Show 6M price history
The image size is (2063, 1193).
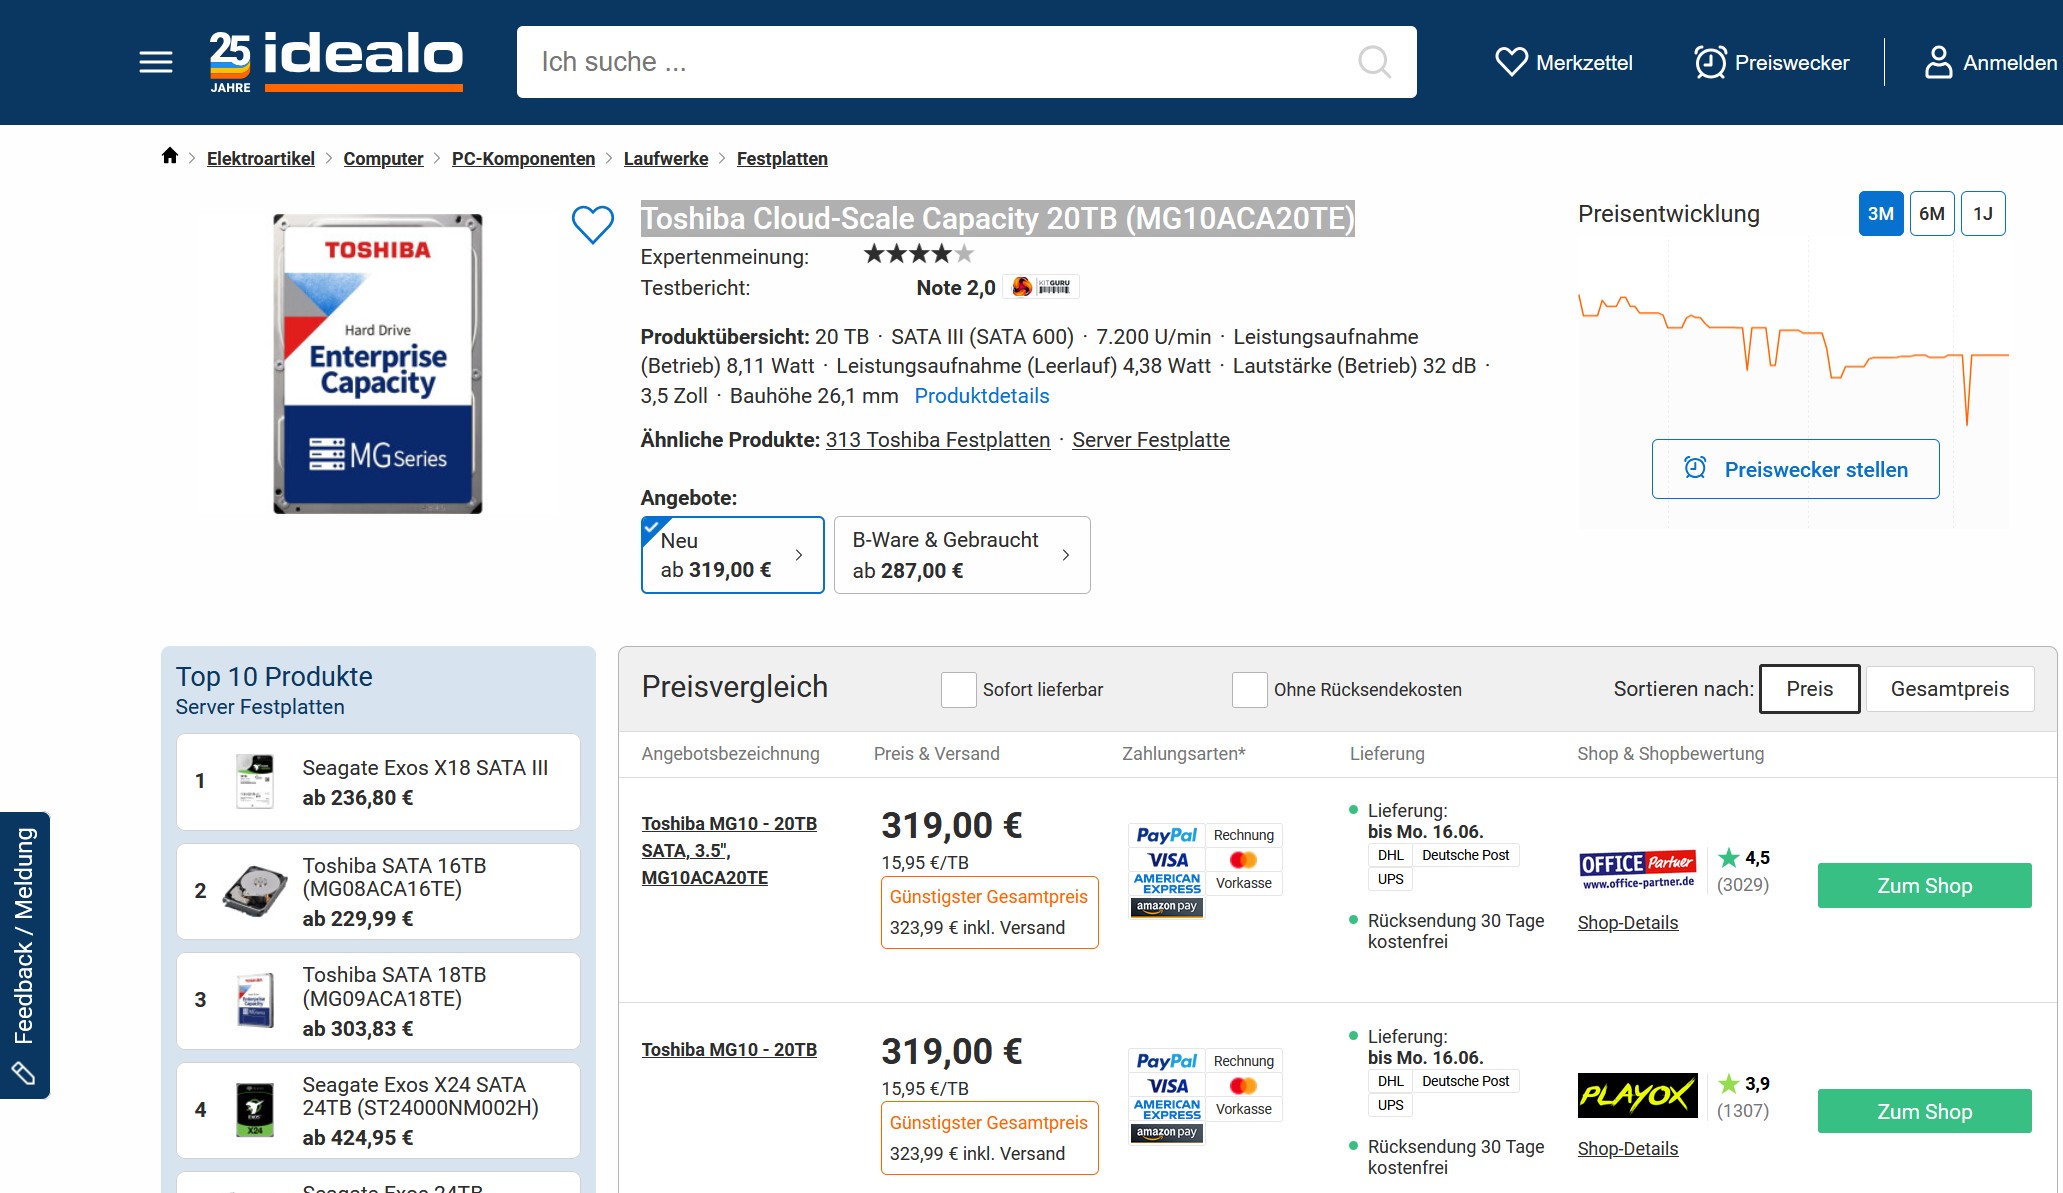[x=1932, y=214]
